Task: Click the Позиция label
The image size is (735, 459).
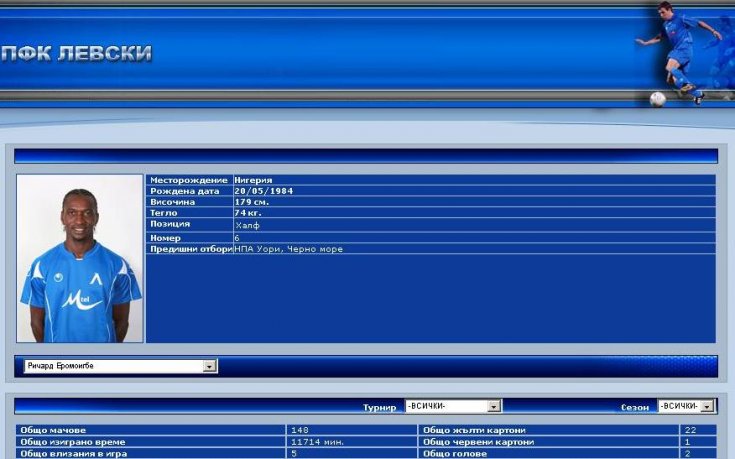Action: (x=170, y=224)
